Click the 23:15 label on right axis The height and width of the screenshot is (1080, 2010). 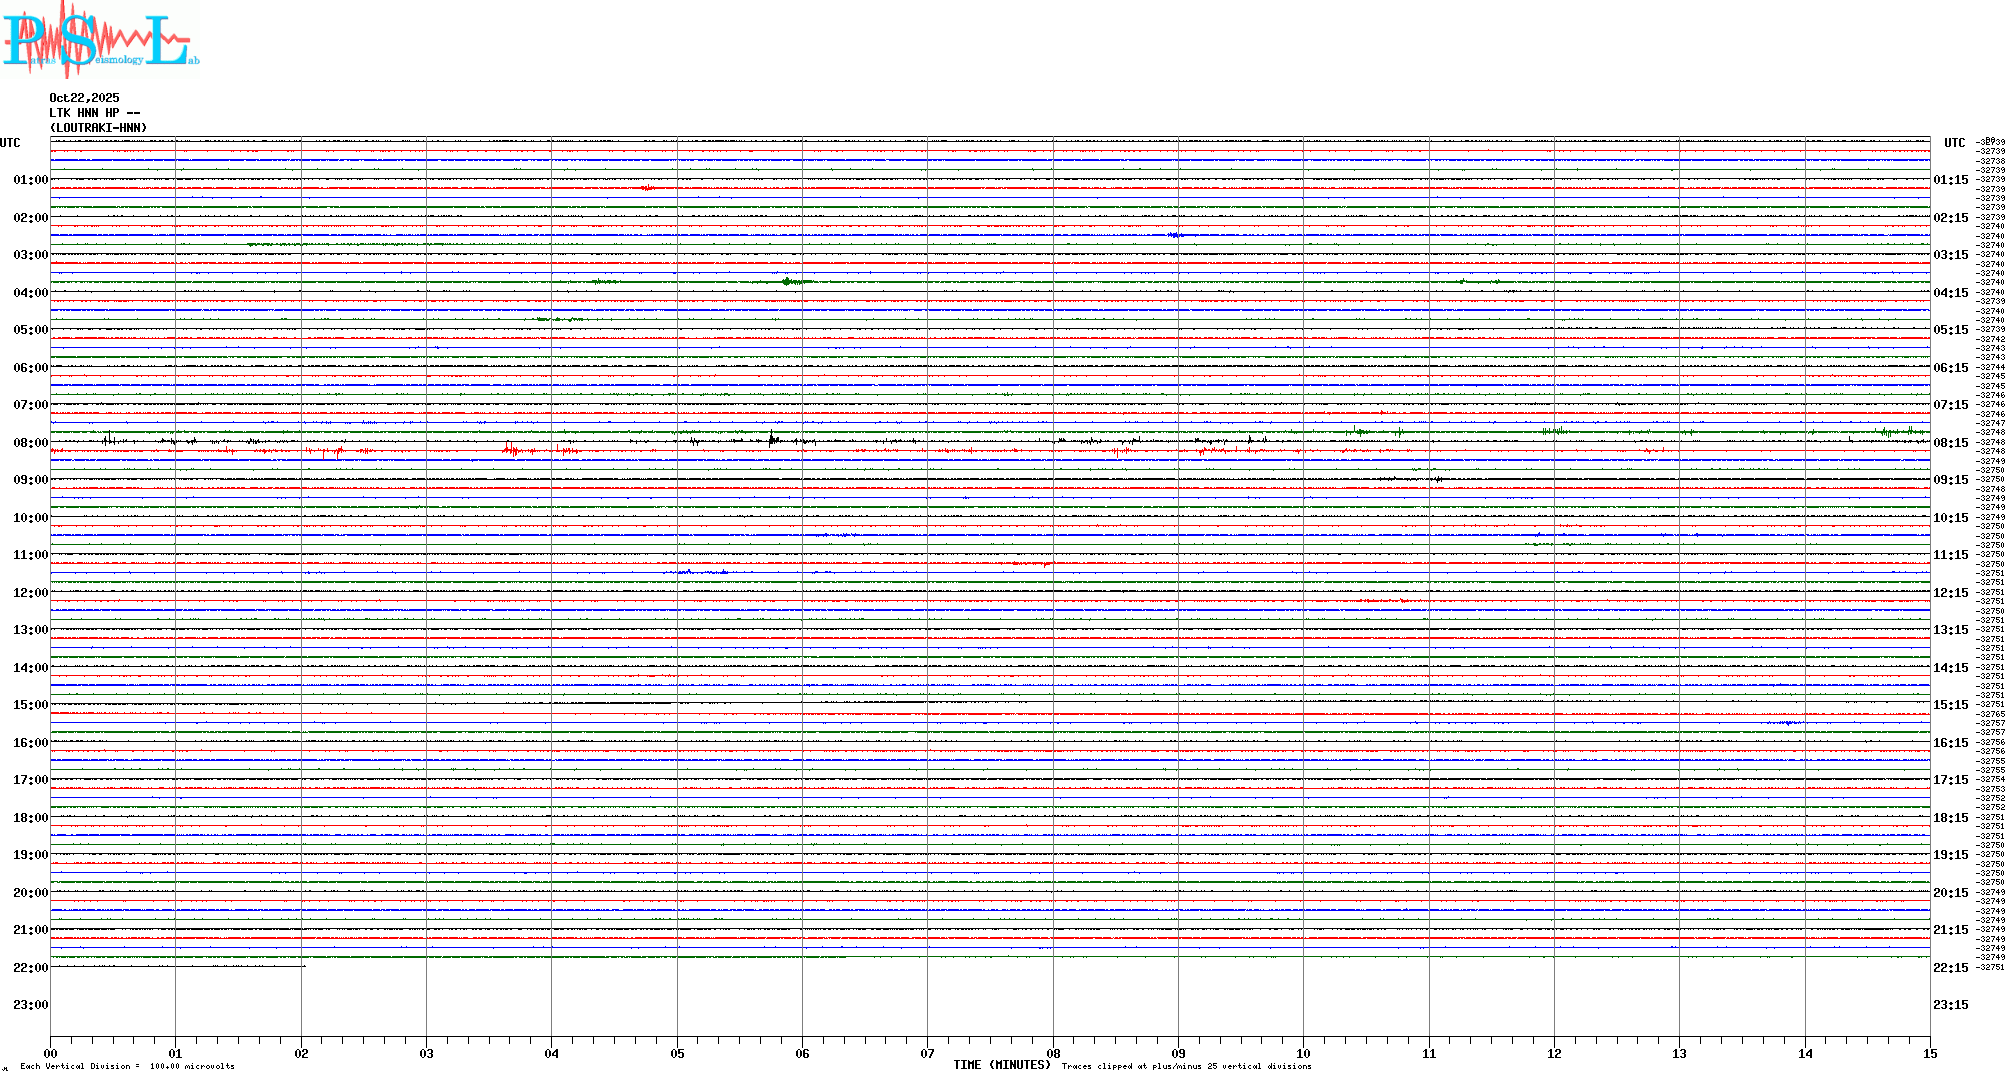pyautogui.click(x=1950, y=1005)
